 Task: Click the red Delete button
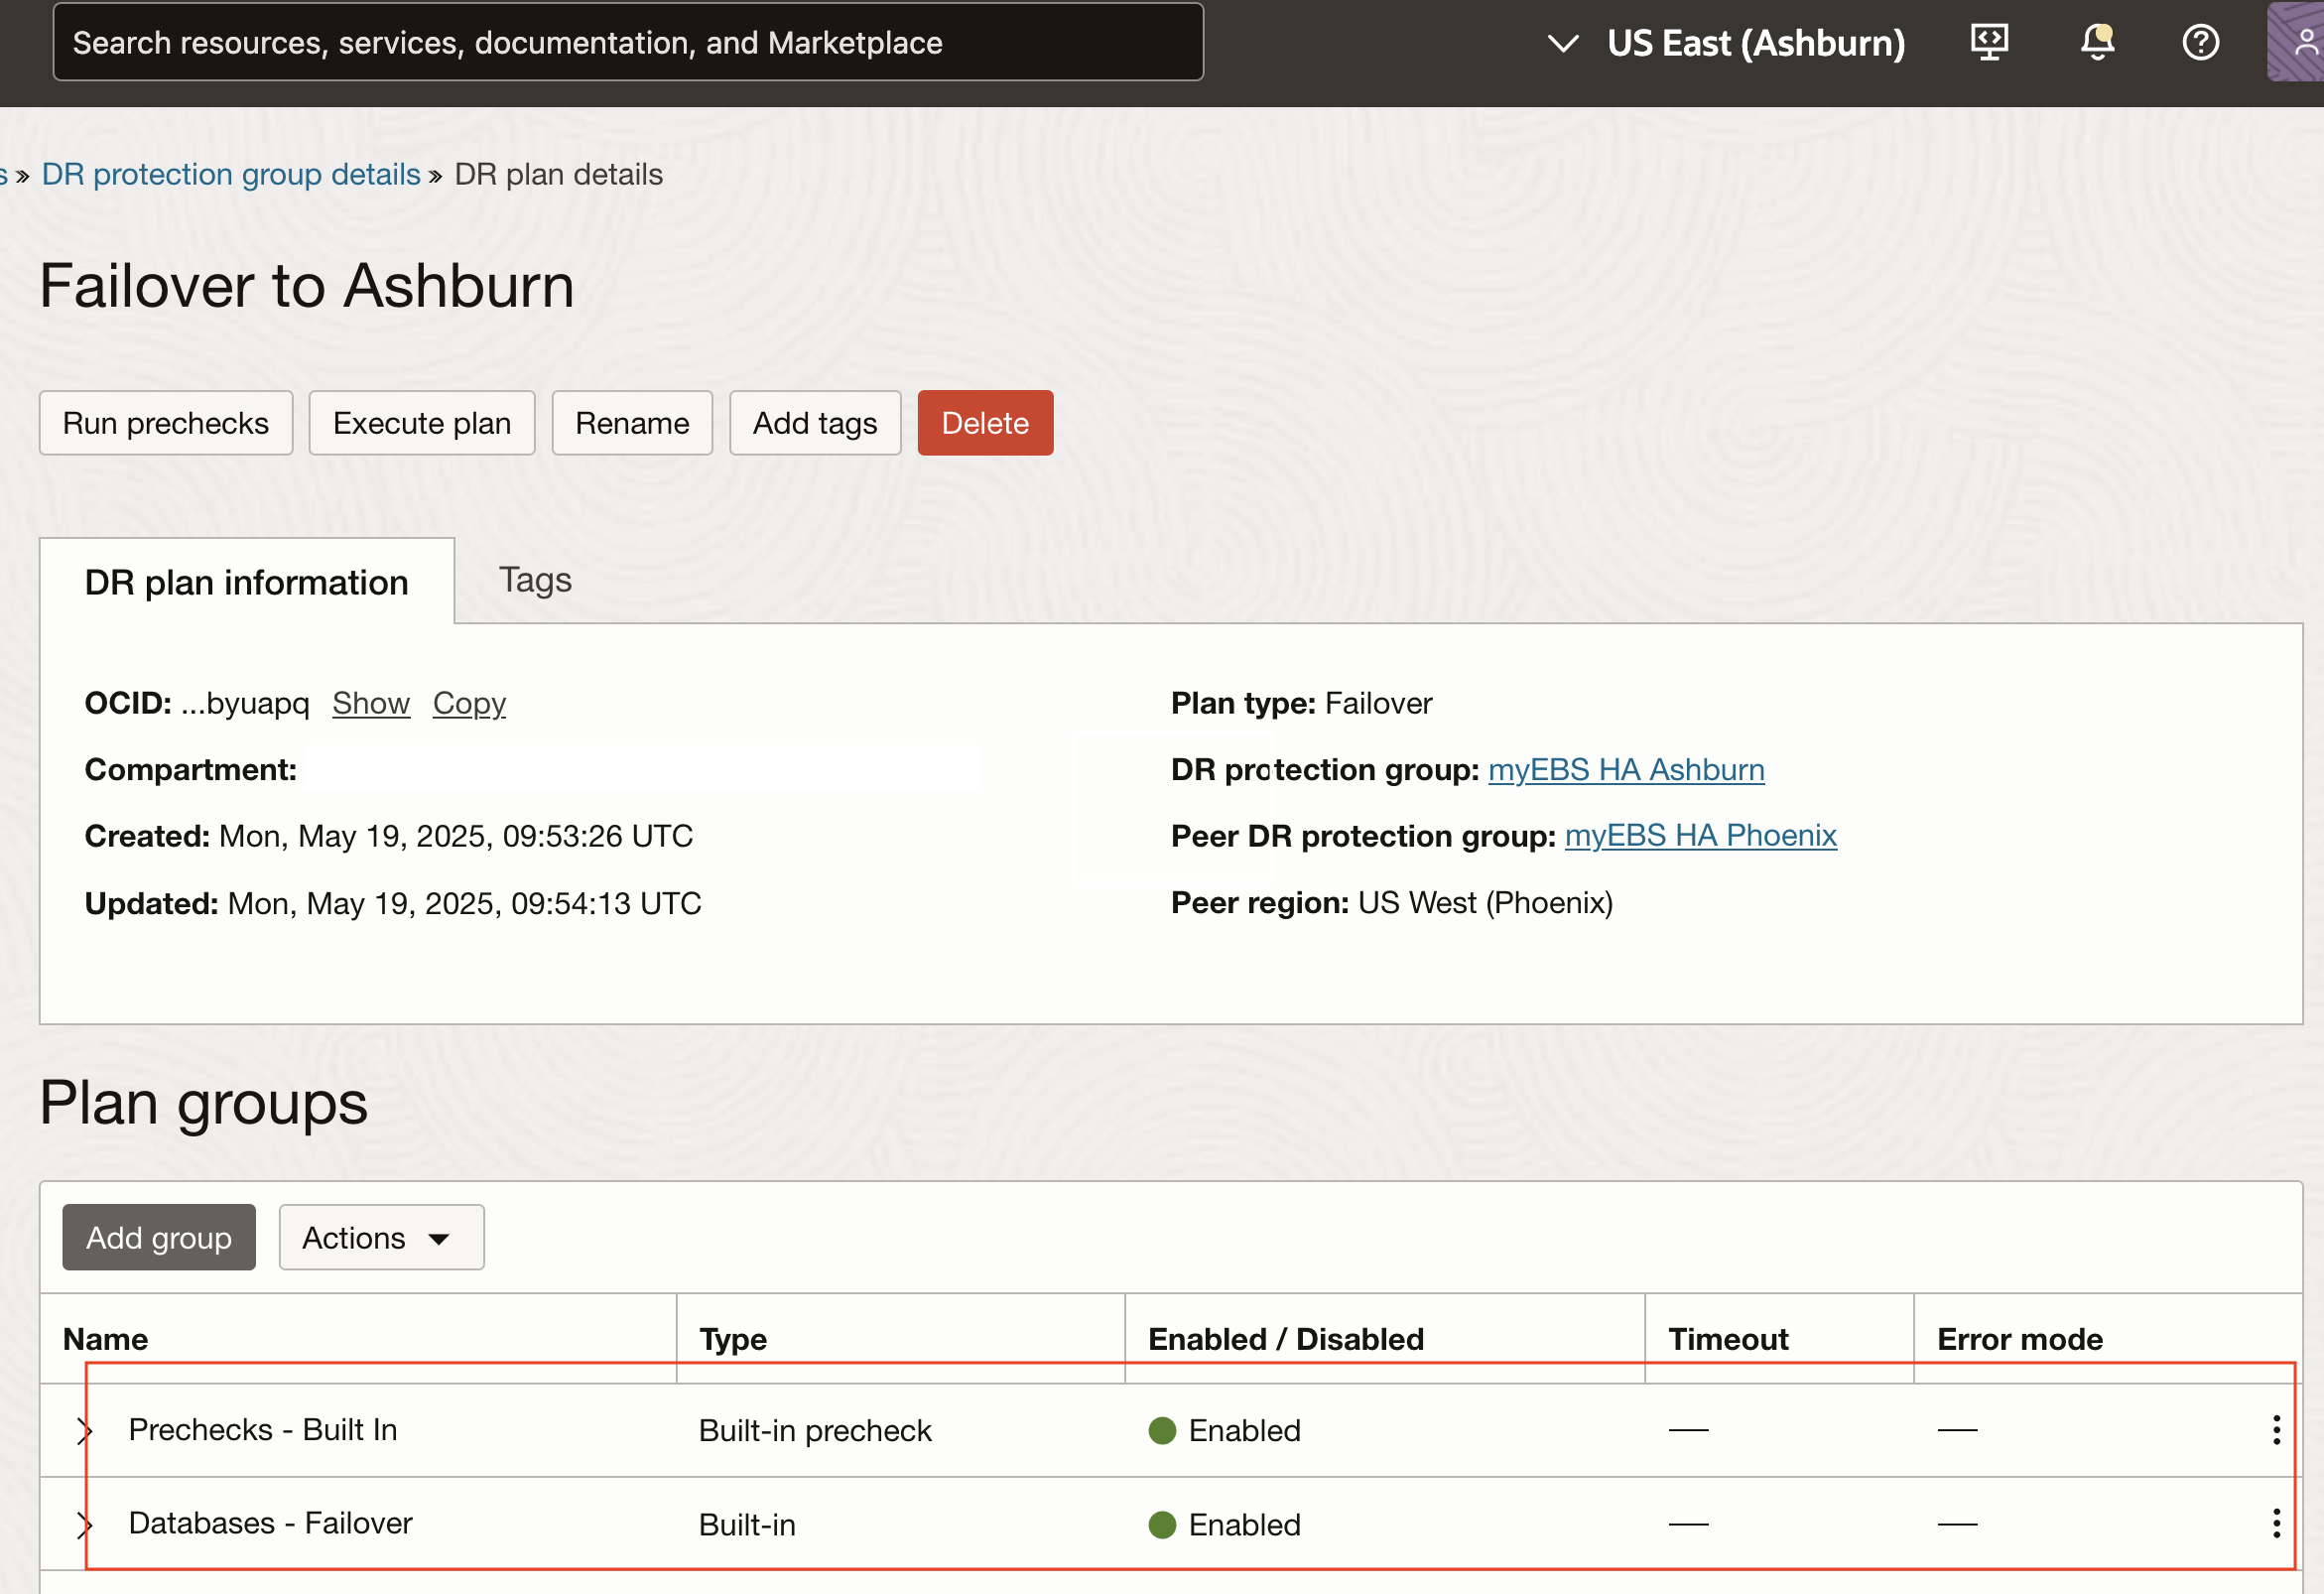click(984, 423)
